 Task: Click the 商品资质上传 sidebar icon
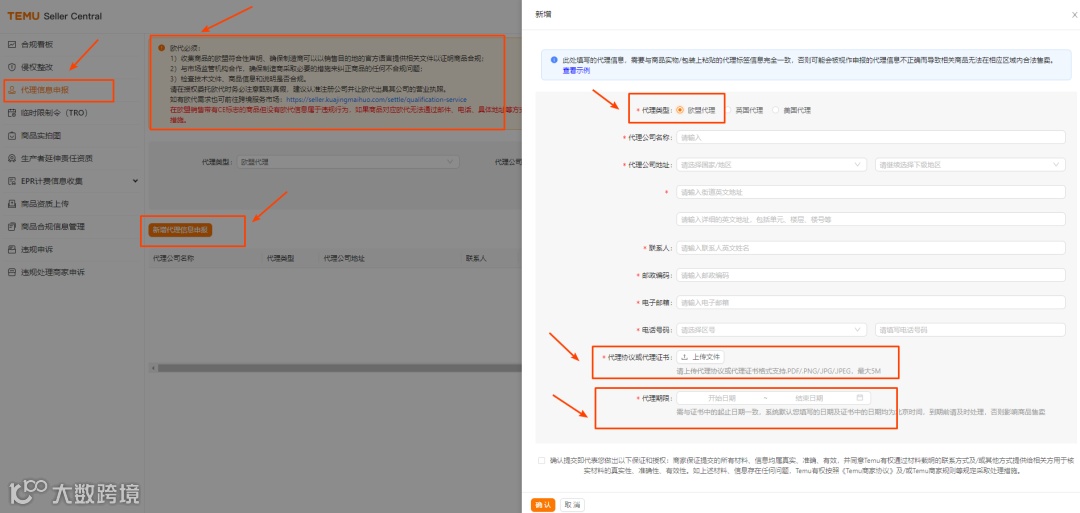[x=12, y=204]
